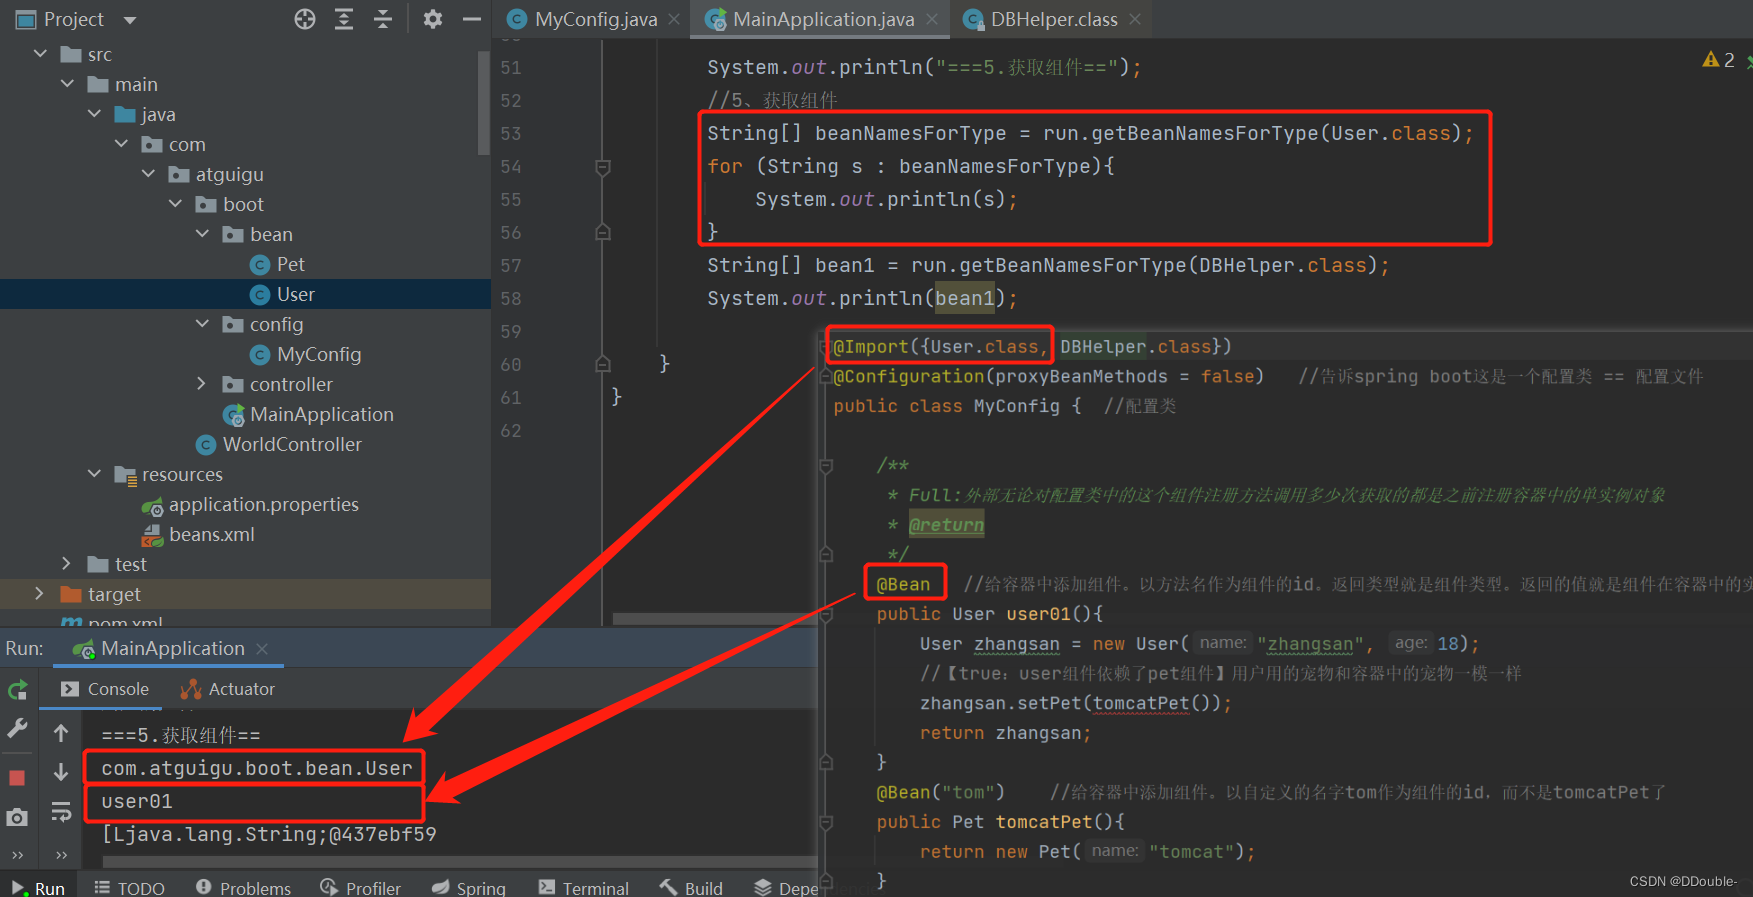Click console down arrow icon
1753x897 pixels.
click(x=61, y=772)
